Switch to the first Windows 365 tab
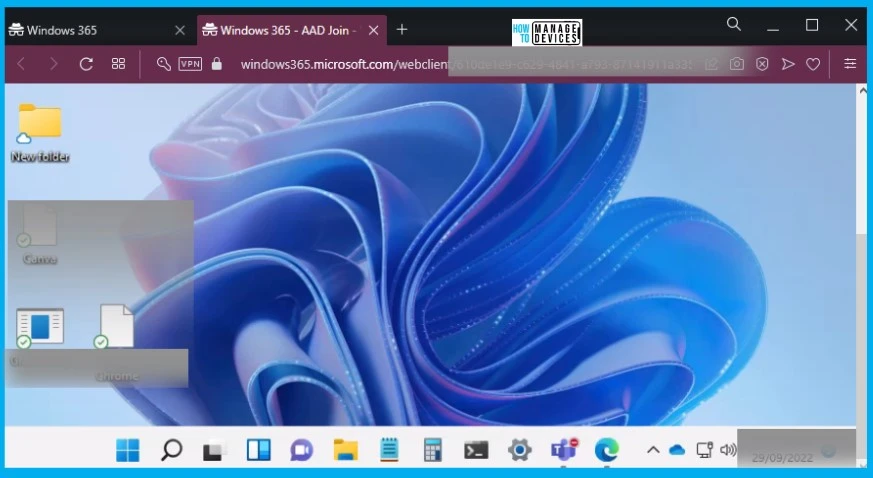This screenshot has width=873, height=478. pyautogui.click(x=97, y=30)
